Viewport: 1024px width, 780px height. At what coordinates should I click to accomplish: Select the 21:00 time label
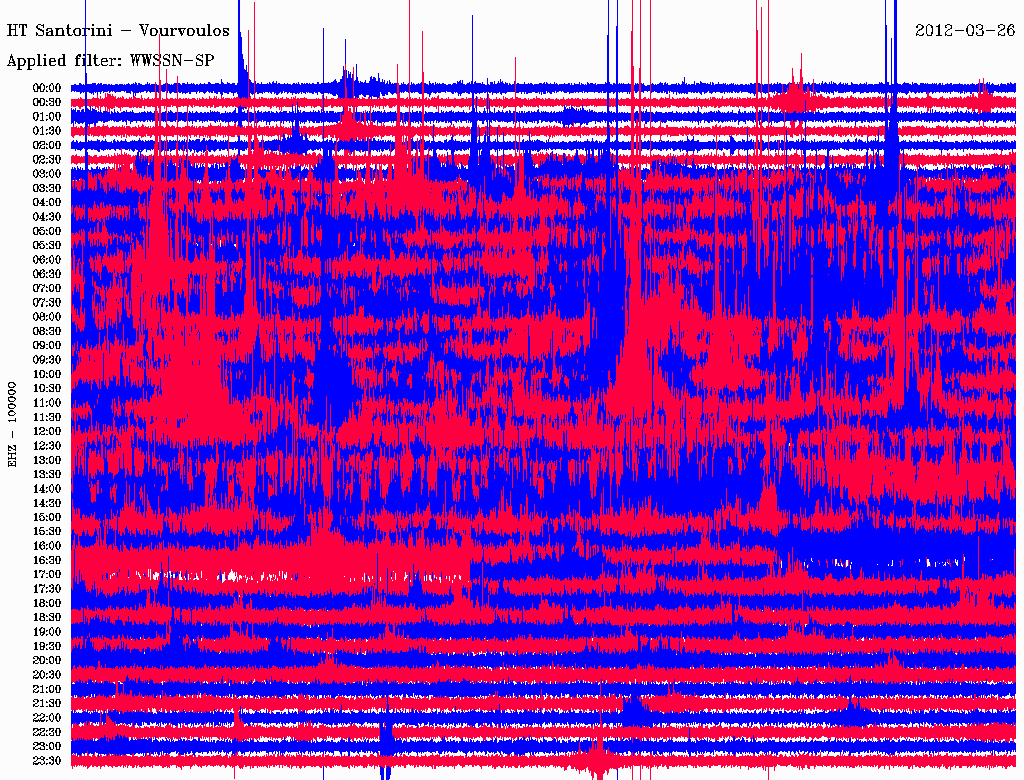point(47,689)
